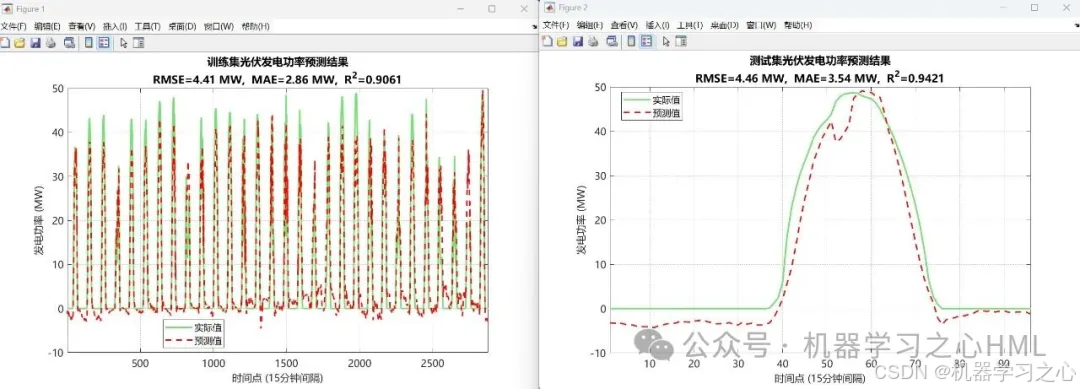Open Property Inspector in Figure 2 toolbar
The height and width of the screenshot is (389, 1080).
pos(681,41)
